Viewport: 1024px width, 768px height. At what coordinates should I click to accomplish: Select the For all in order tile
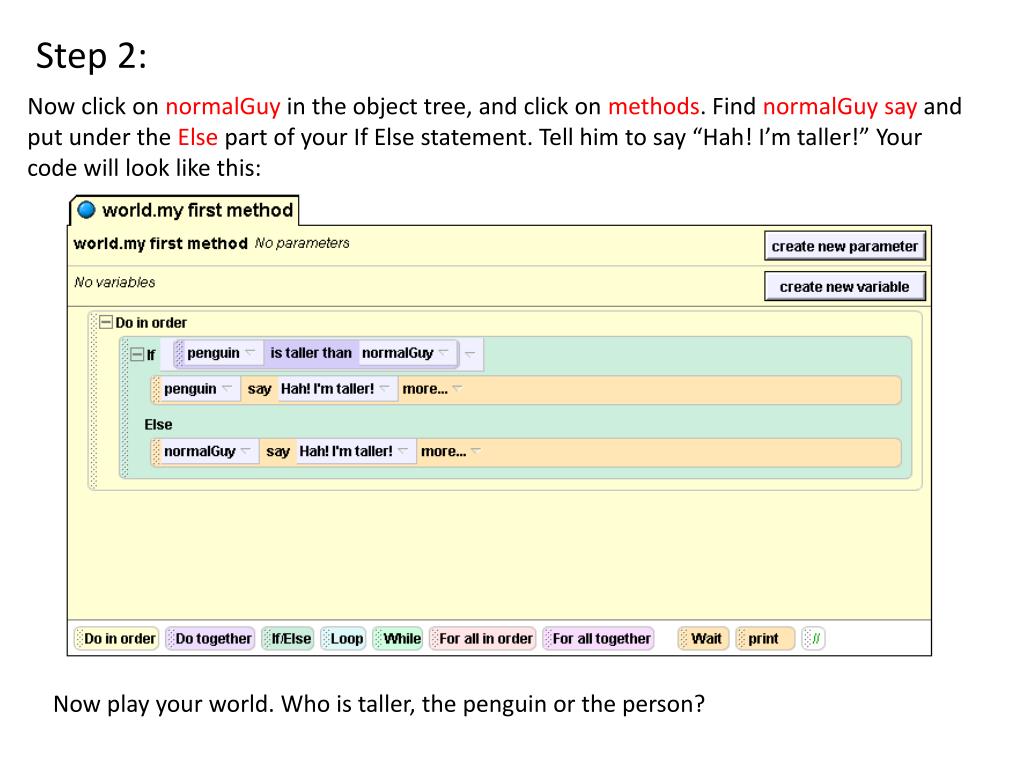click(483, 638)
